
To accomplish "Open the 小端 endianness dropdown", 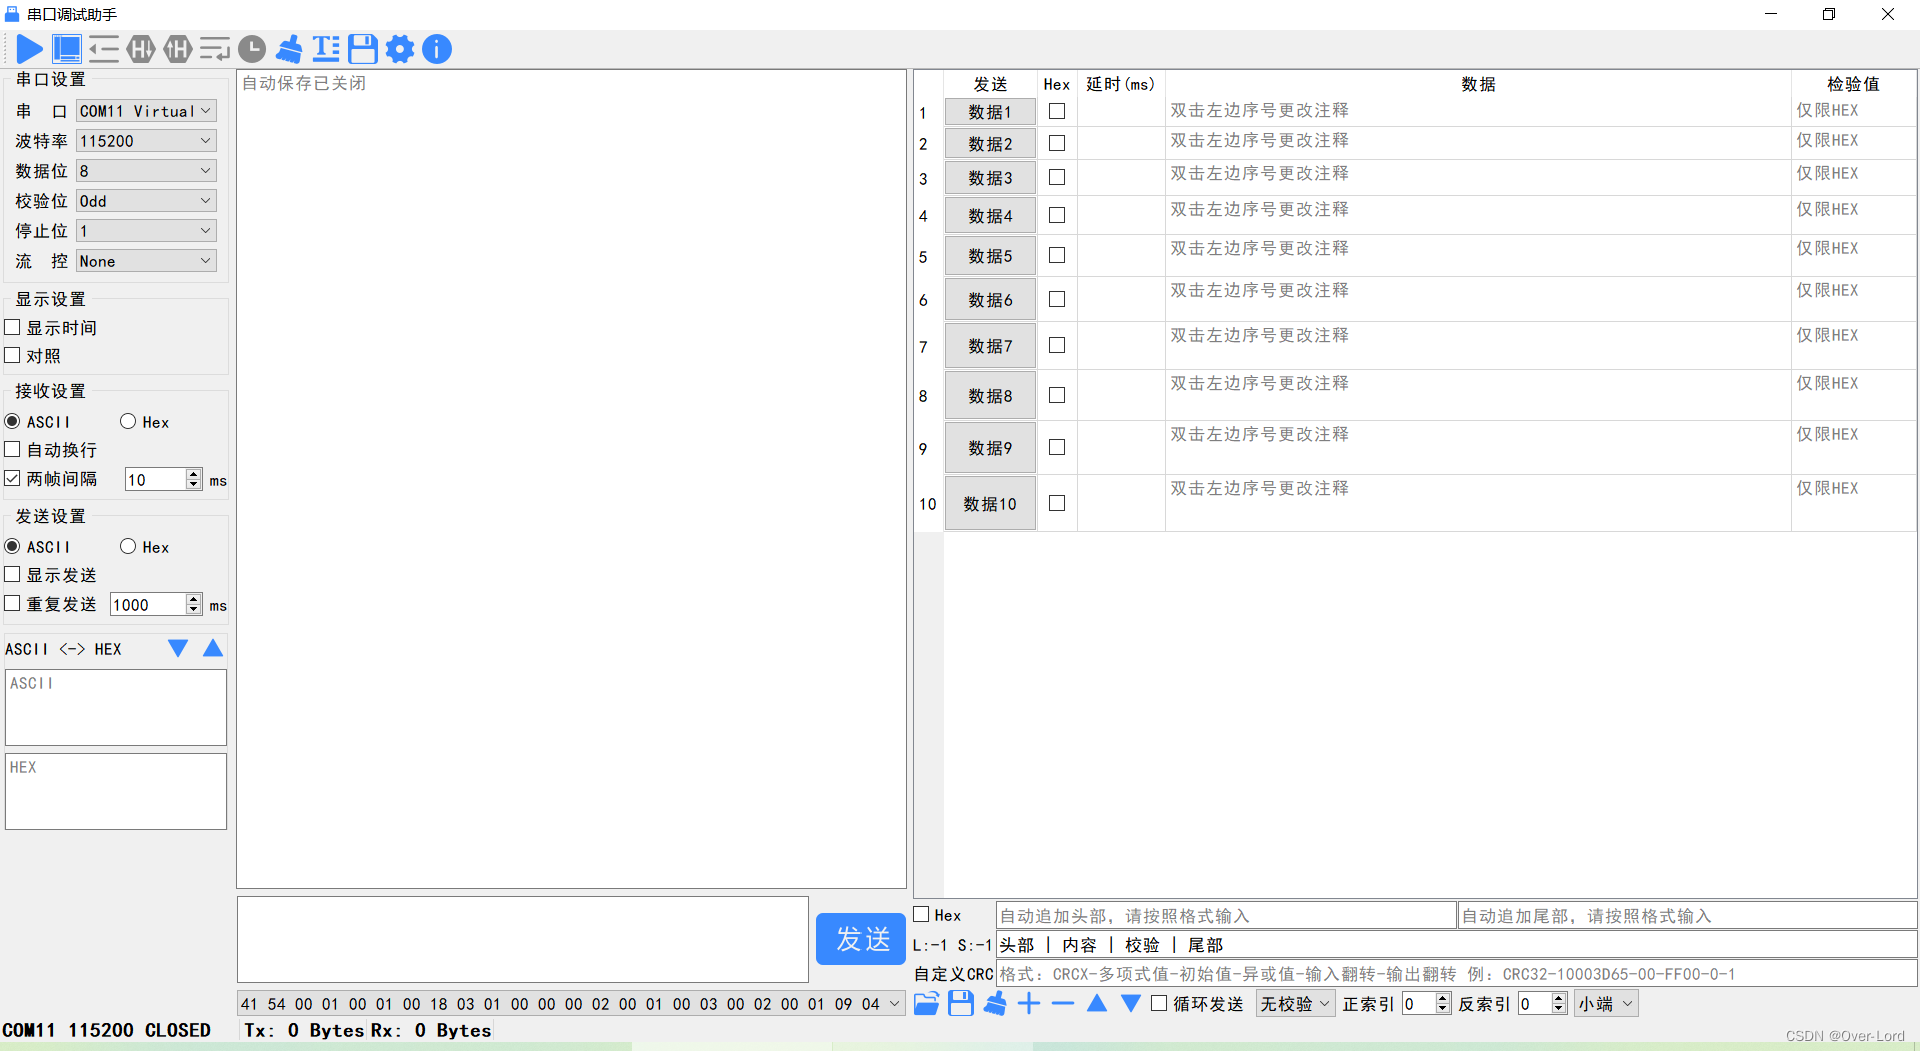I will [1607, 1003].
